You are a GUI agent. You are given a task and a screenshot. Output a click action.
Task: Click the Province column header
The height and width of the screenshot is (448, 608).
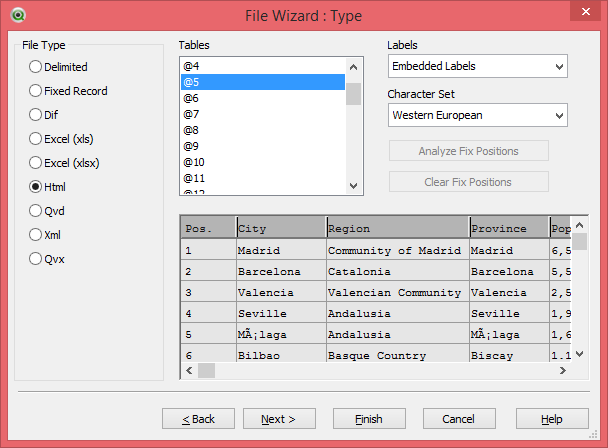coord(510,228)
